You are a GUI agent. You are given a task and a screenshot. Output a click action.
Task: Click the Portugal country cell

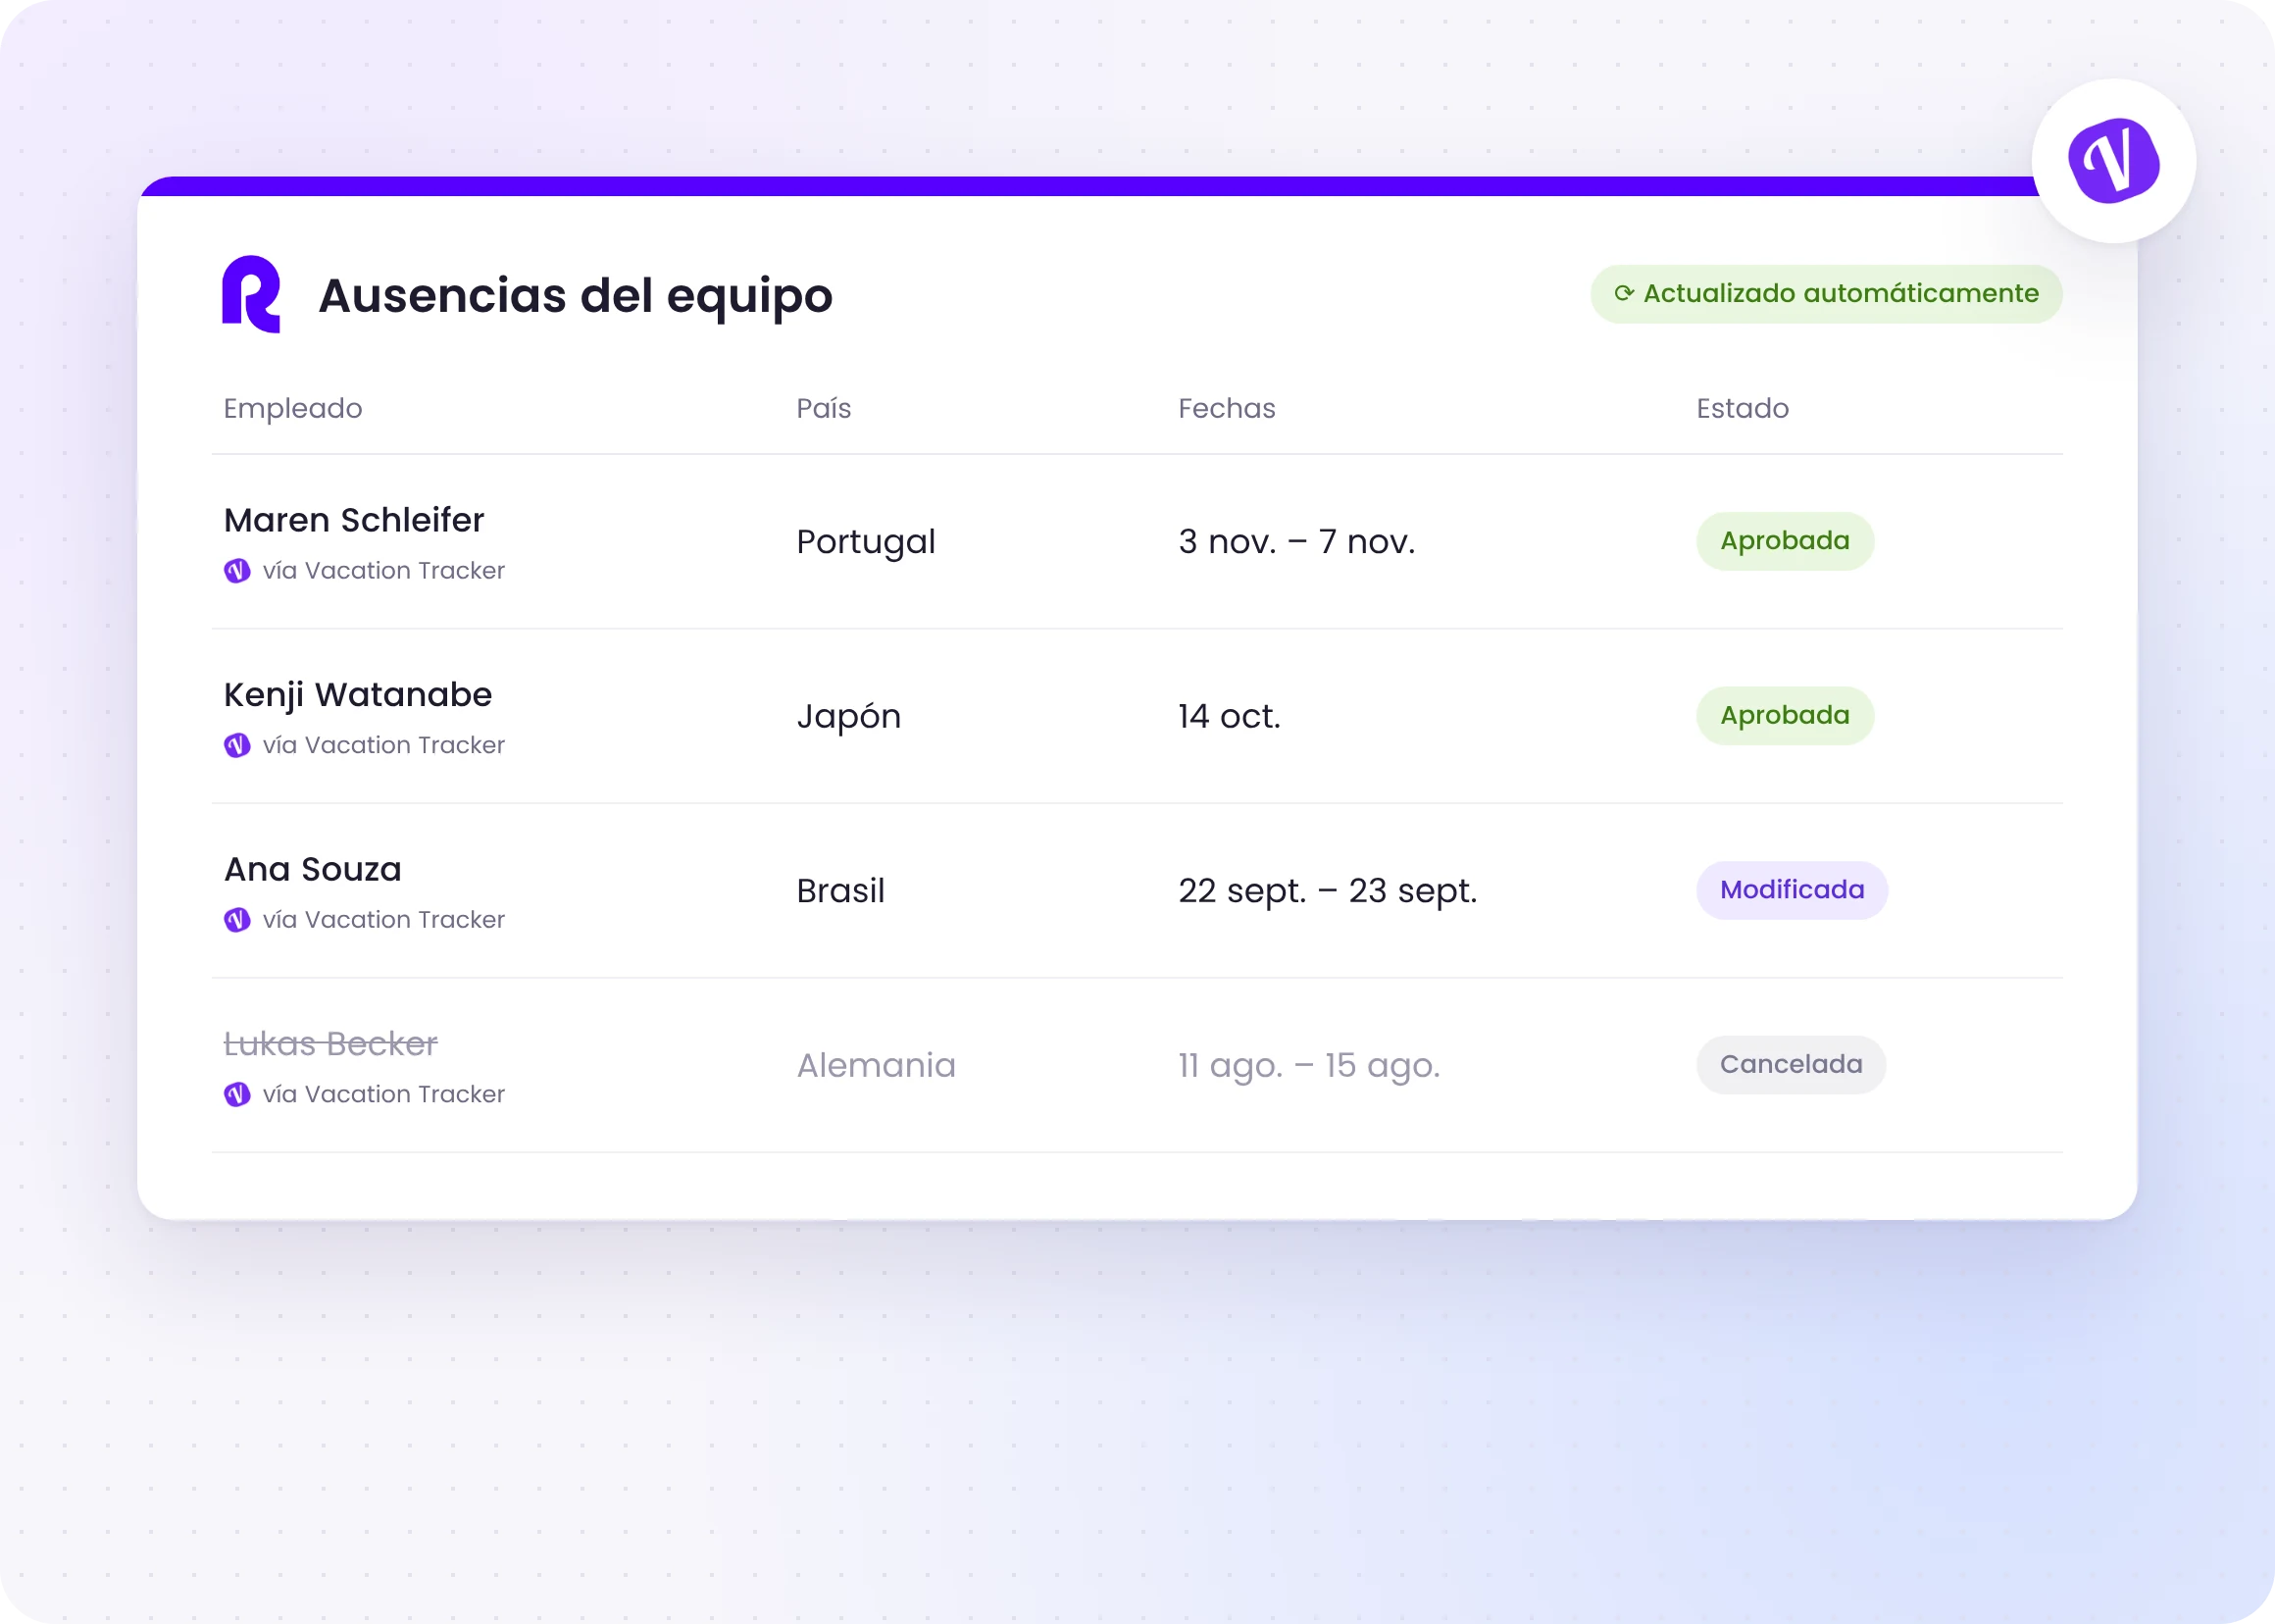(x=866, y=543)
